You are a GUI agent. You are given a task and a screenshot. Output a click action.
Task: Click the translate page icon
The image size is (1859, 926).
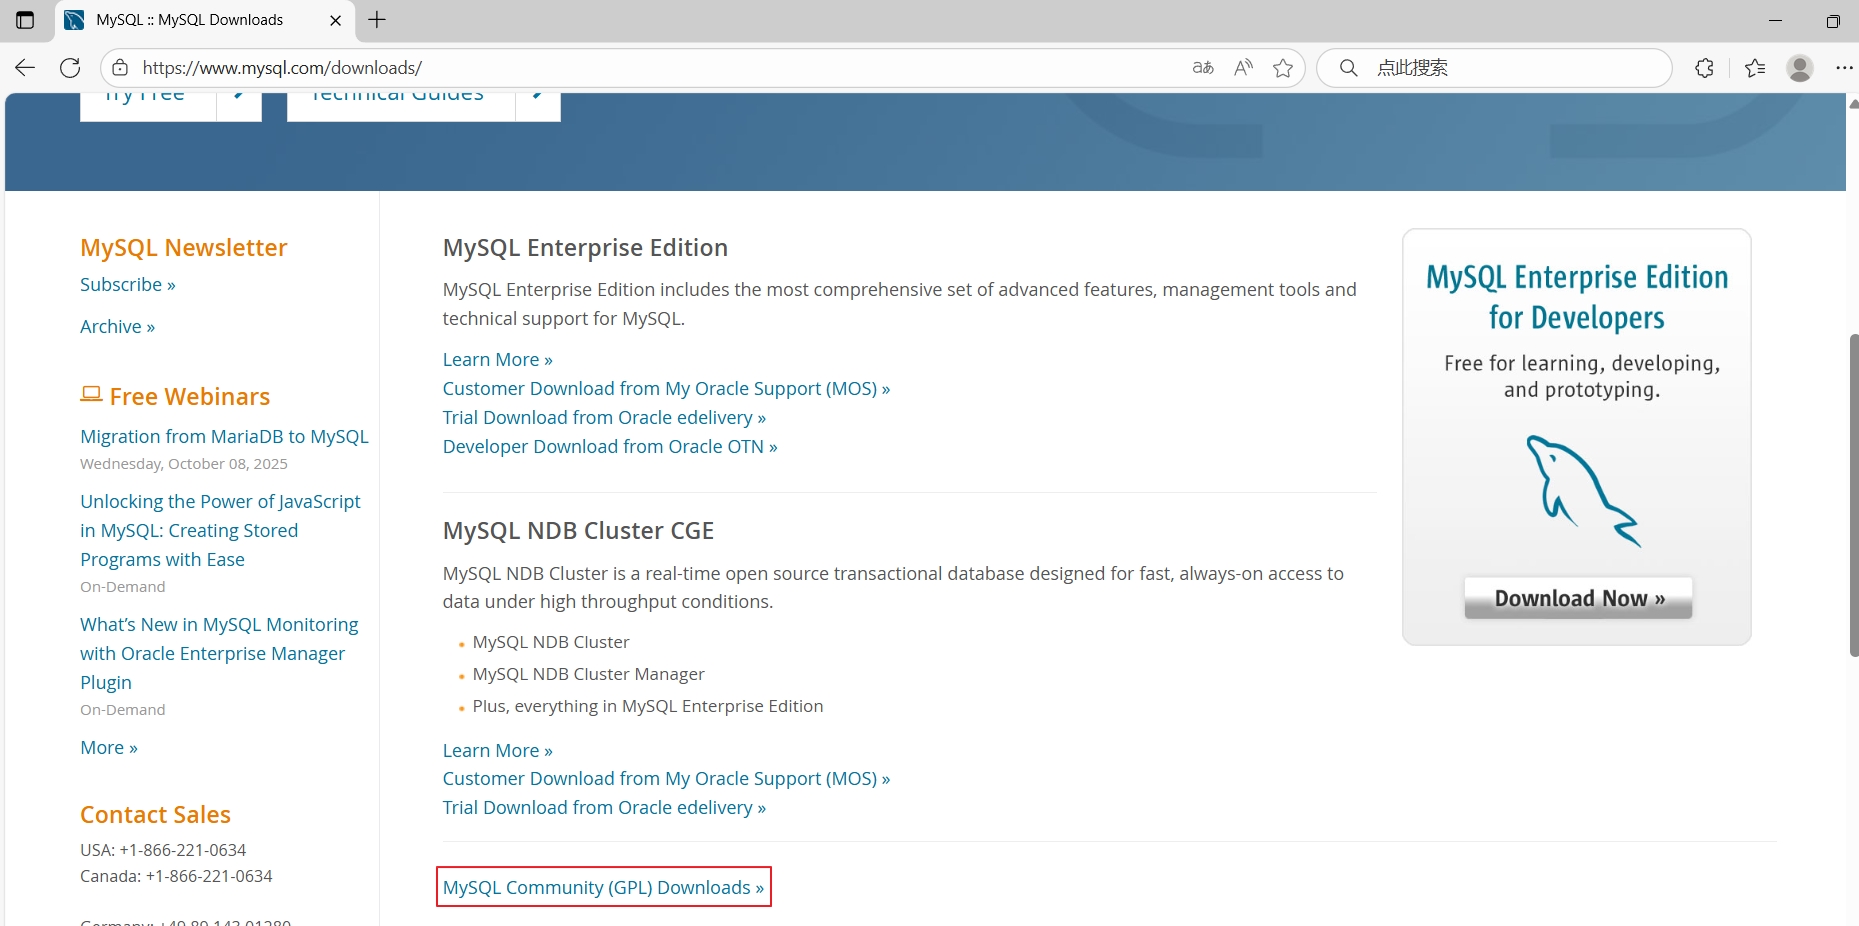coord(1203,68)
